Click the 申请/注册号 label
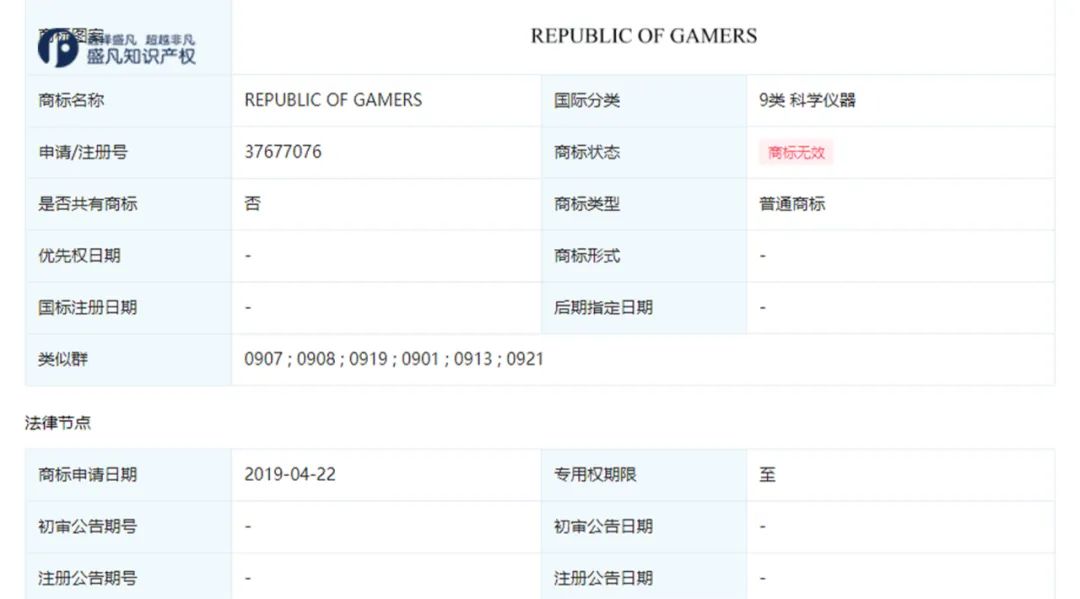Viewport: 1080px width, 599px height. [x=83, y=152]
